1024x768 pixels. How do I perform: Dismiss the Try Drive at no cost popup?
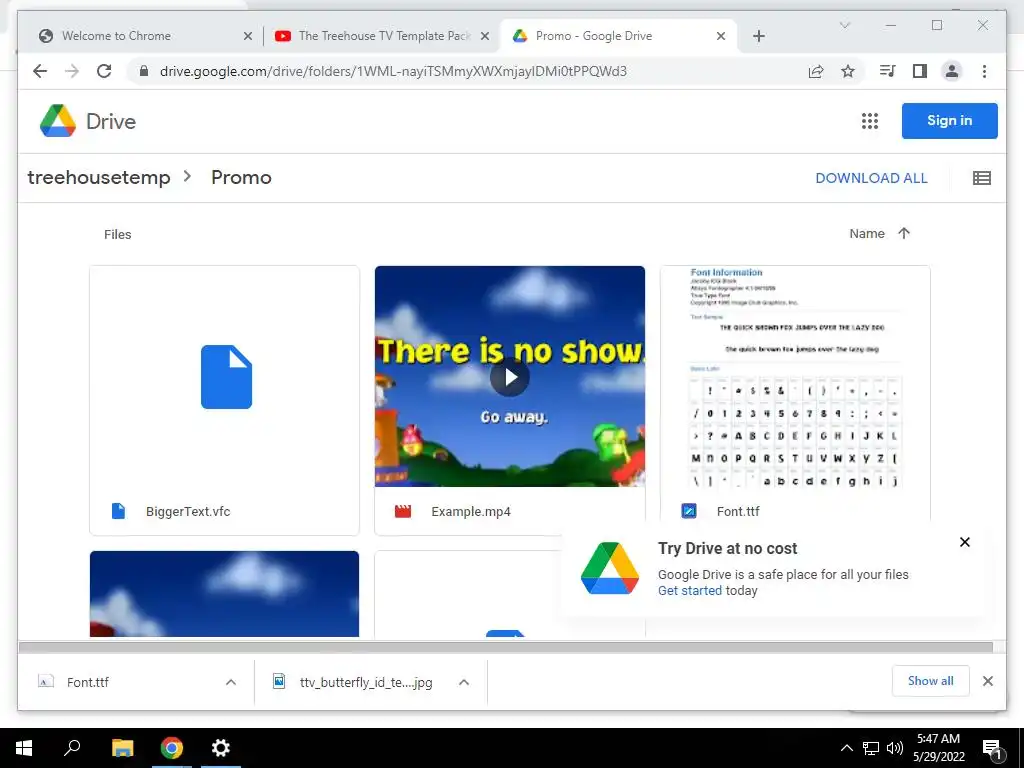click(x=965, y=542)
